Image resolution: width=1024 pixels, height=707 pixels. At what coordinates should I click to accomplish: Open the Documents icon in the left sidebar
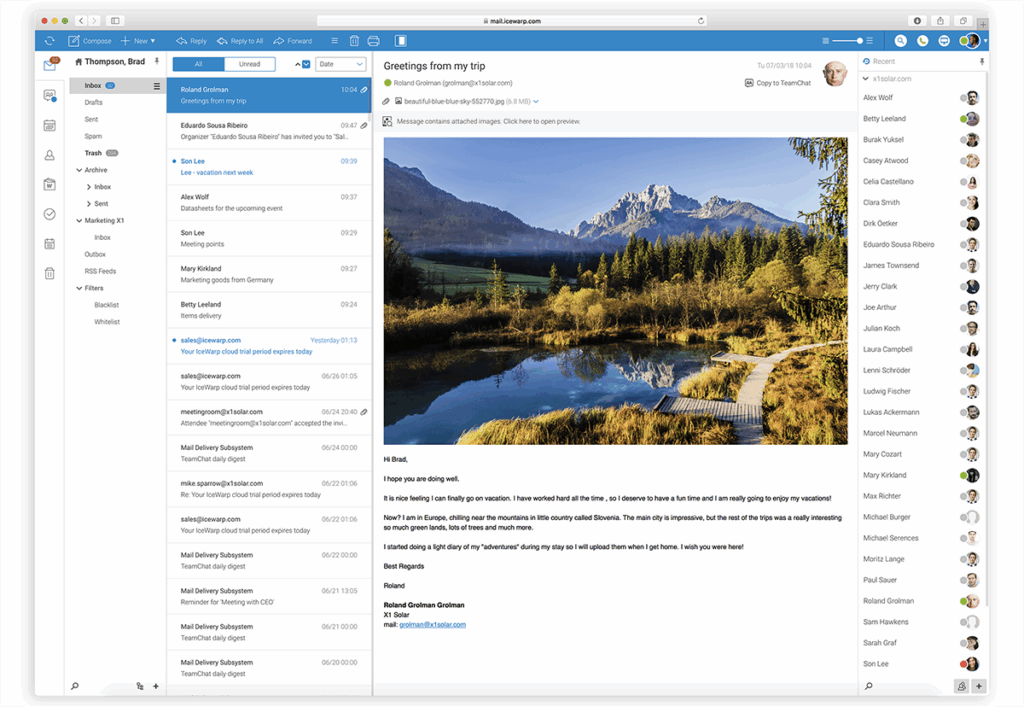[x=49, y=184]
